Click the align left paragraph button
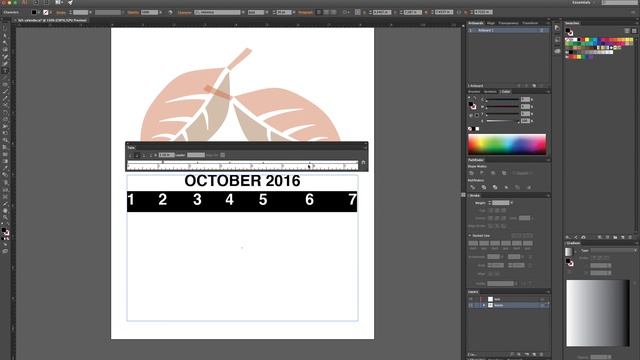Screen dimensions: 640x360 tap(319, 12)
